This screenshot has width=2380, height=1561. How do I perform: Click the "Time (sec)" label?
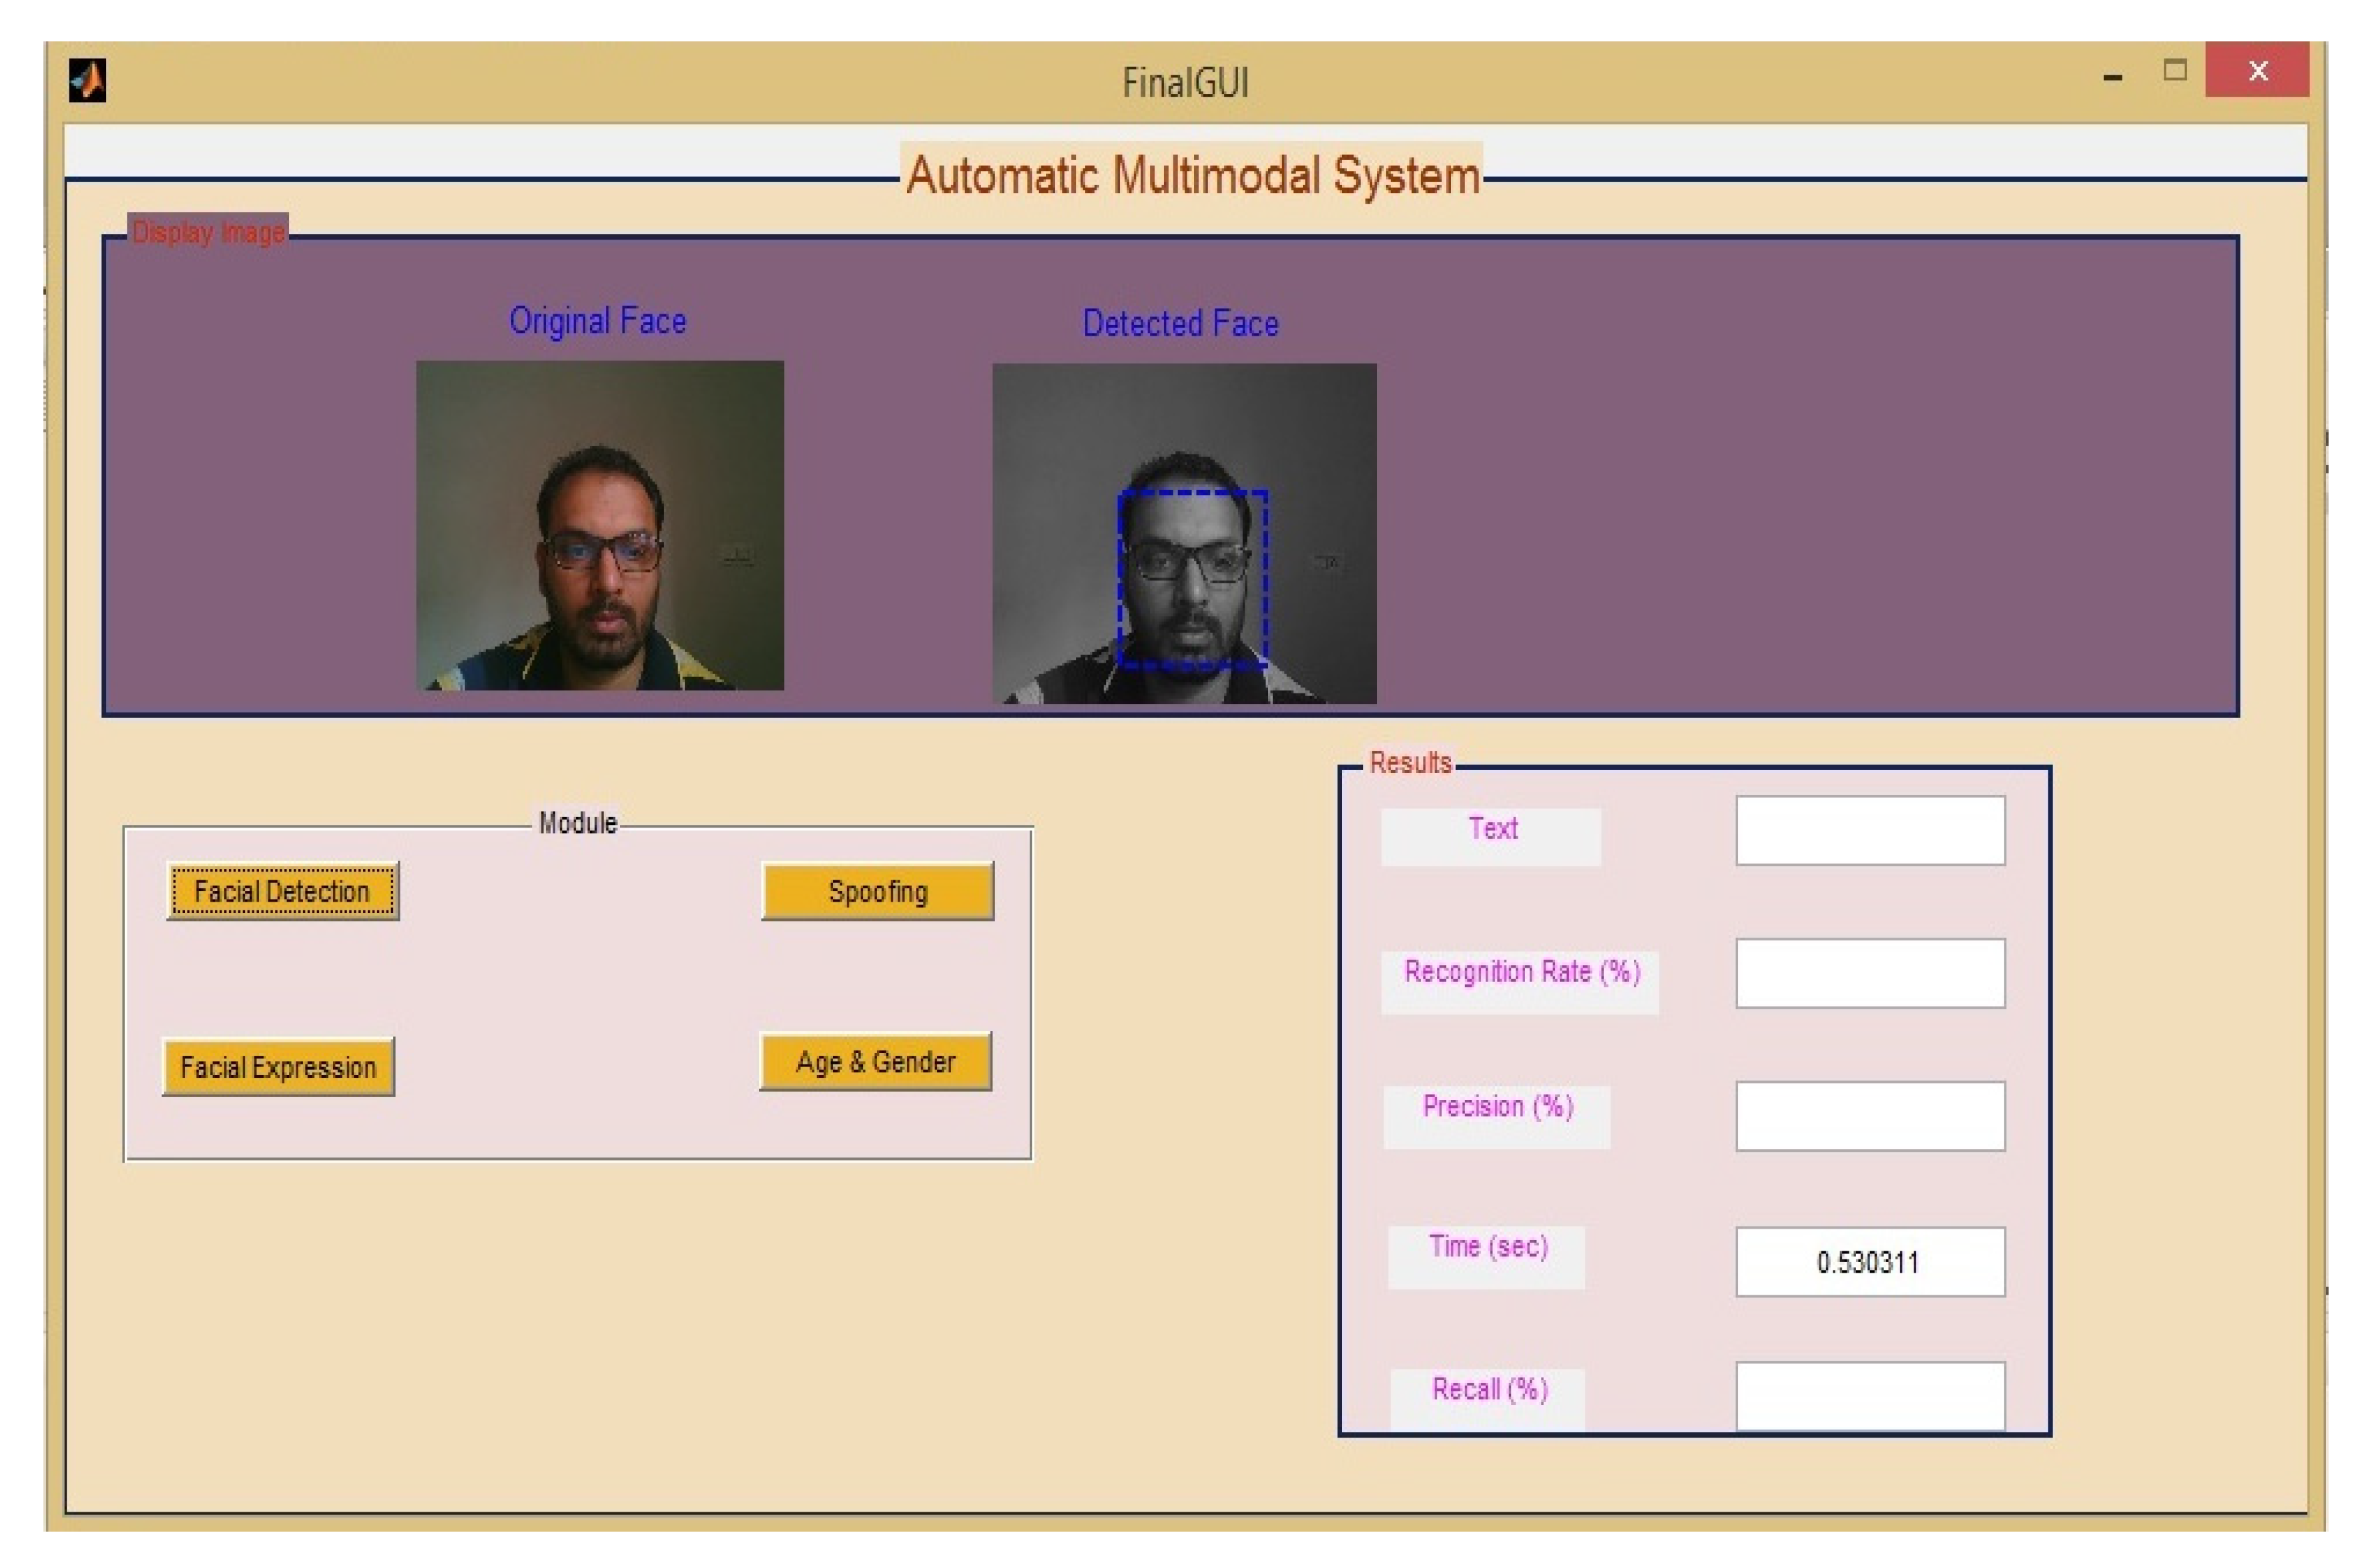(x=1489, y=1246)
